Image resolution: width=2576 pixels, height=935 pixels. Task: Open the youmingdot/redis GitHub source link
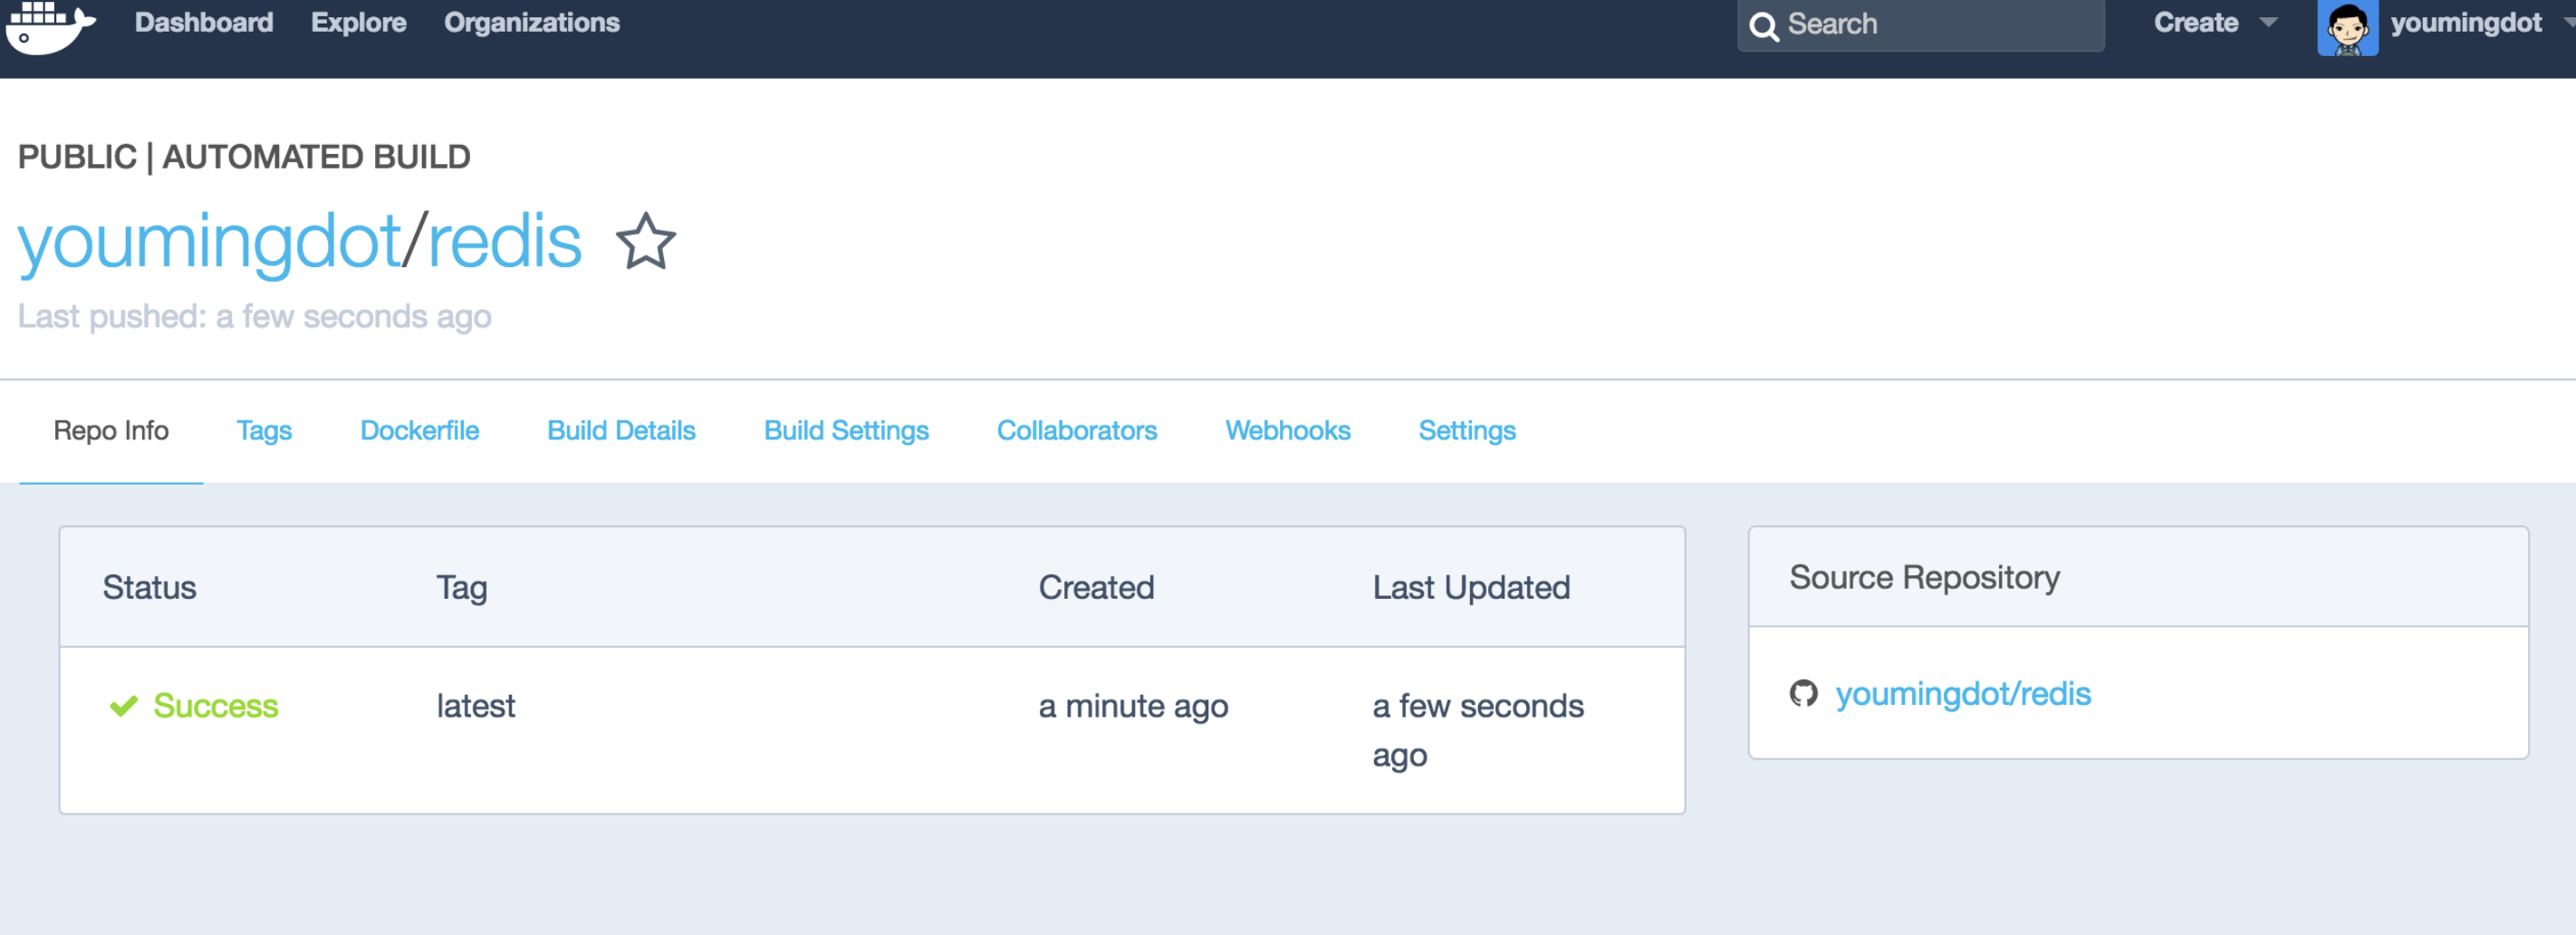click(x=1962, y=693)
